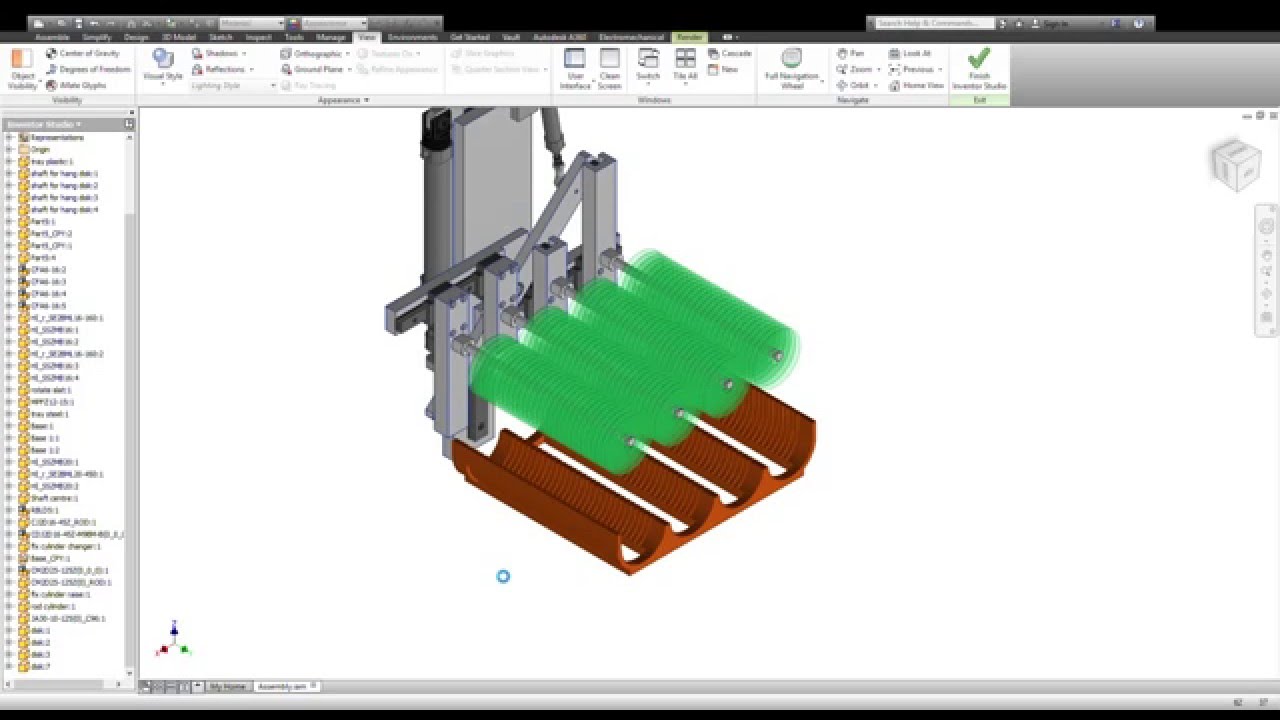
Task: Toggle iMate Glyphs display
Action: point(76,85)
